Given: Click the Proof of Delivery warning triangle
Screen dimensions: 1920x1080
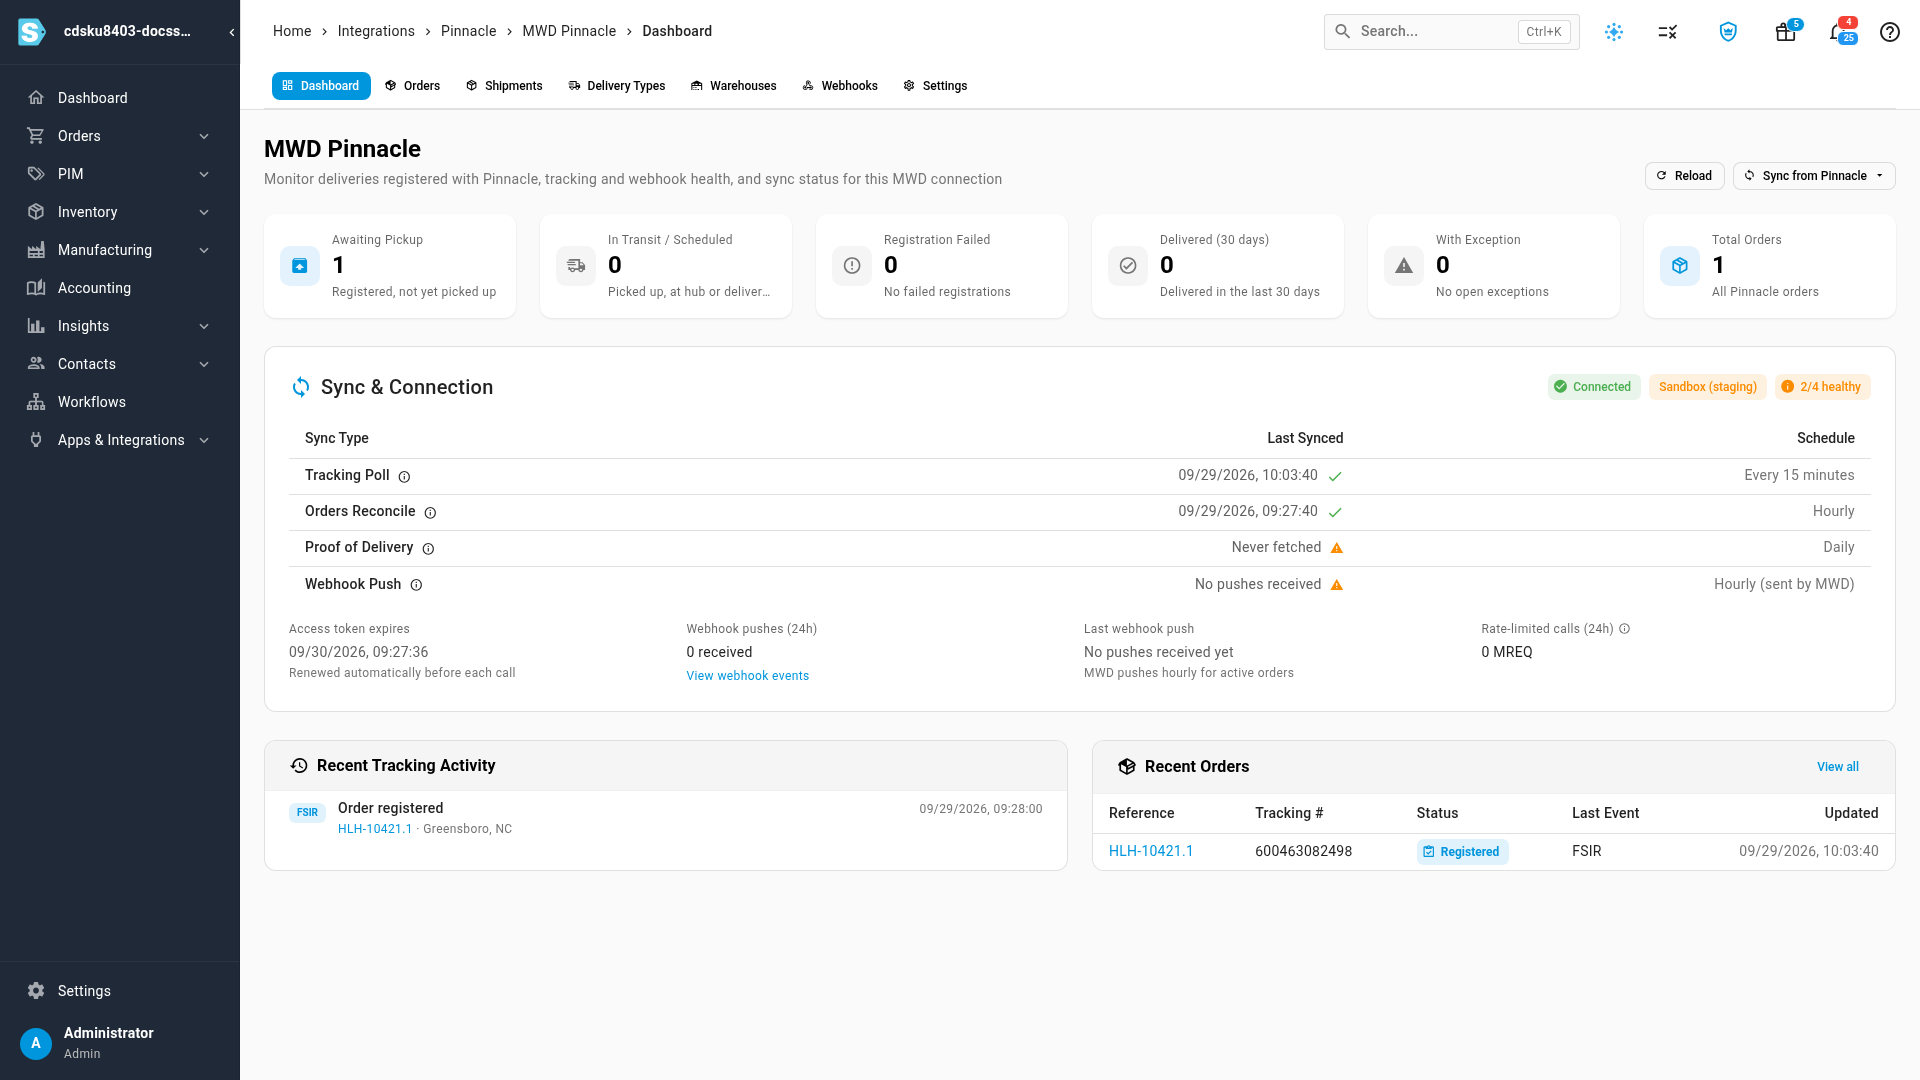Looking at the screenshot, I should click(1337, 548).
